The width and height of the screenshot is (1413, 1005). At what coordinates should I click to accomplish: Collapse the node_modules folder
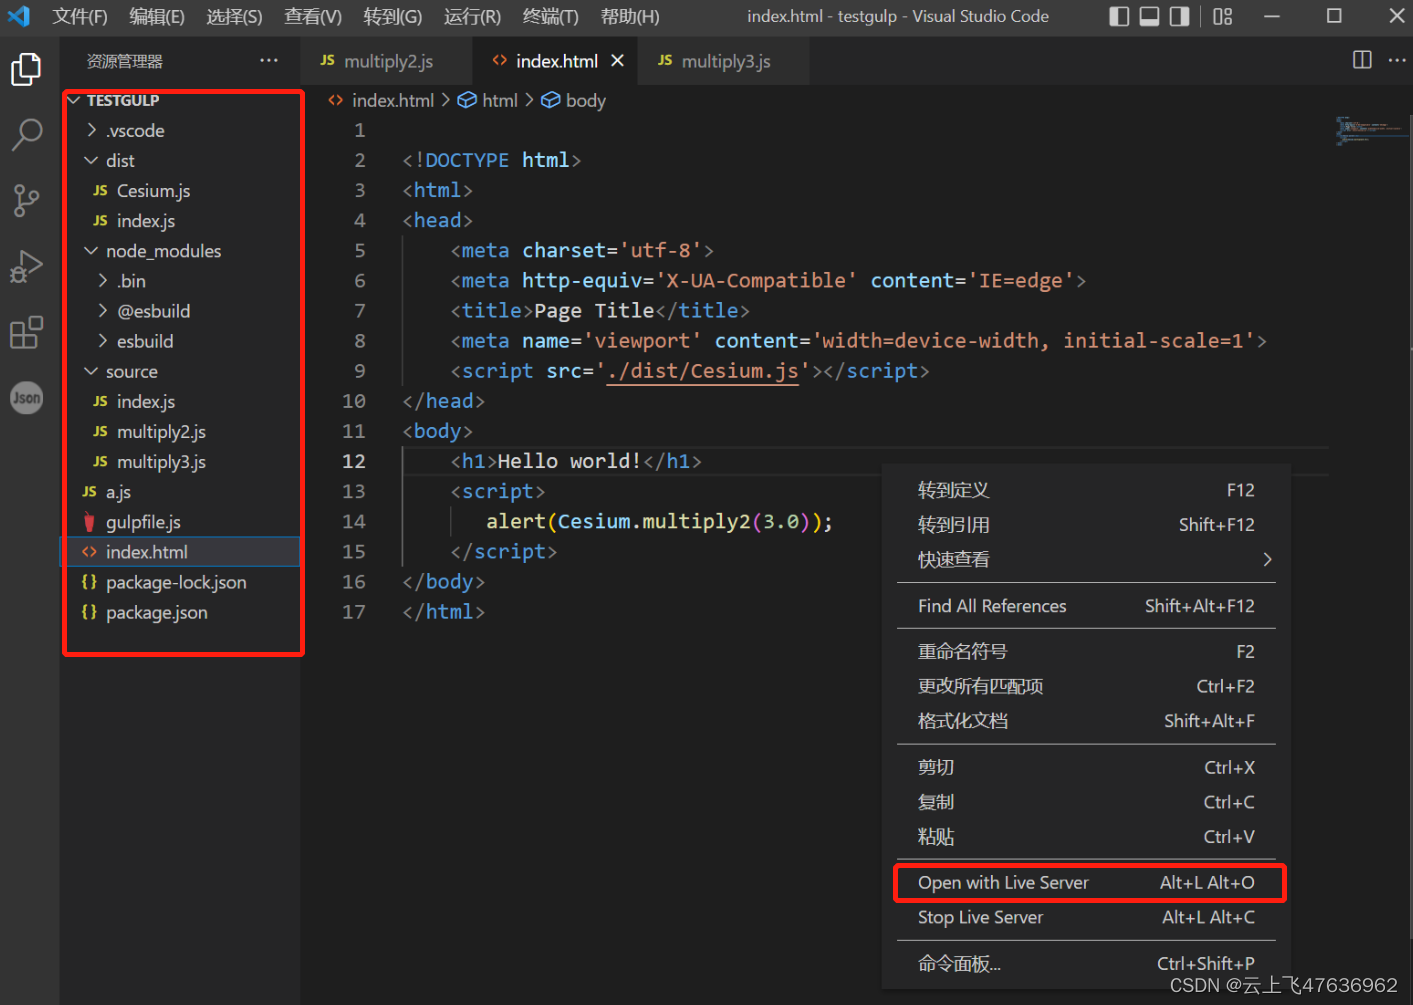point(165,251)
